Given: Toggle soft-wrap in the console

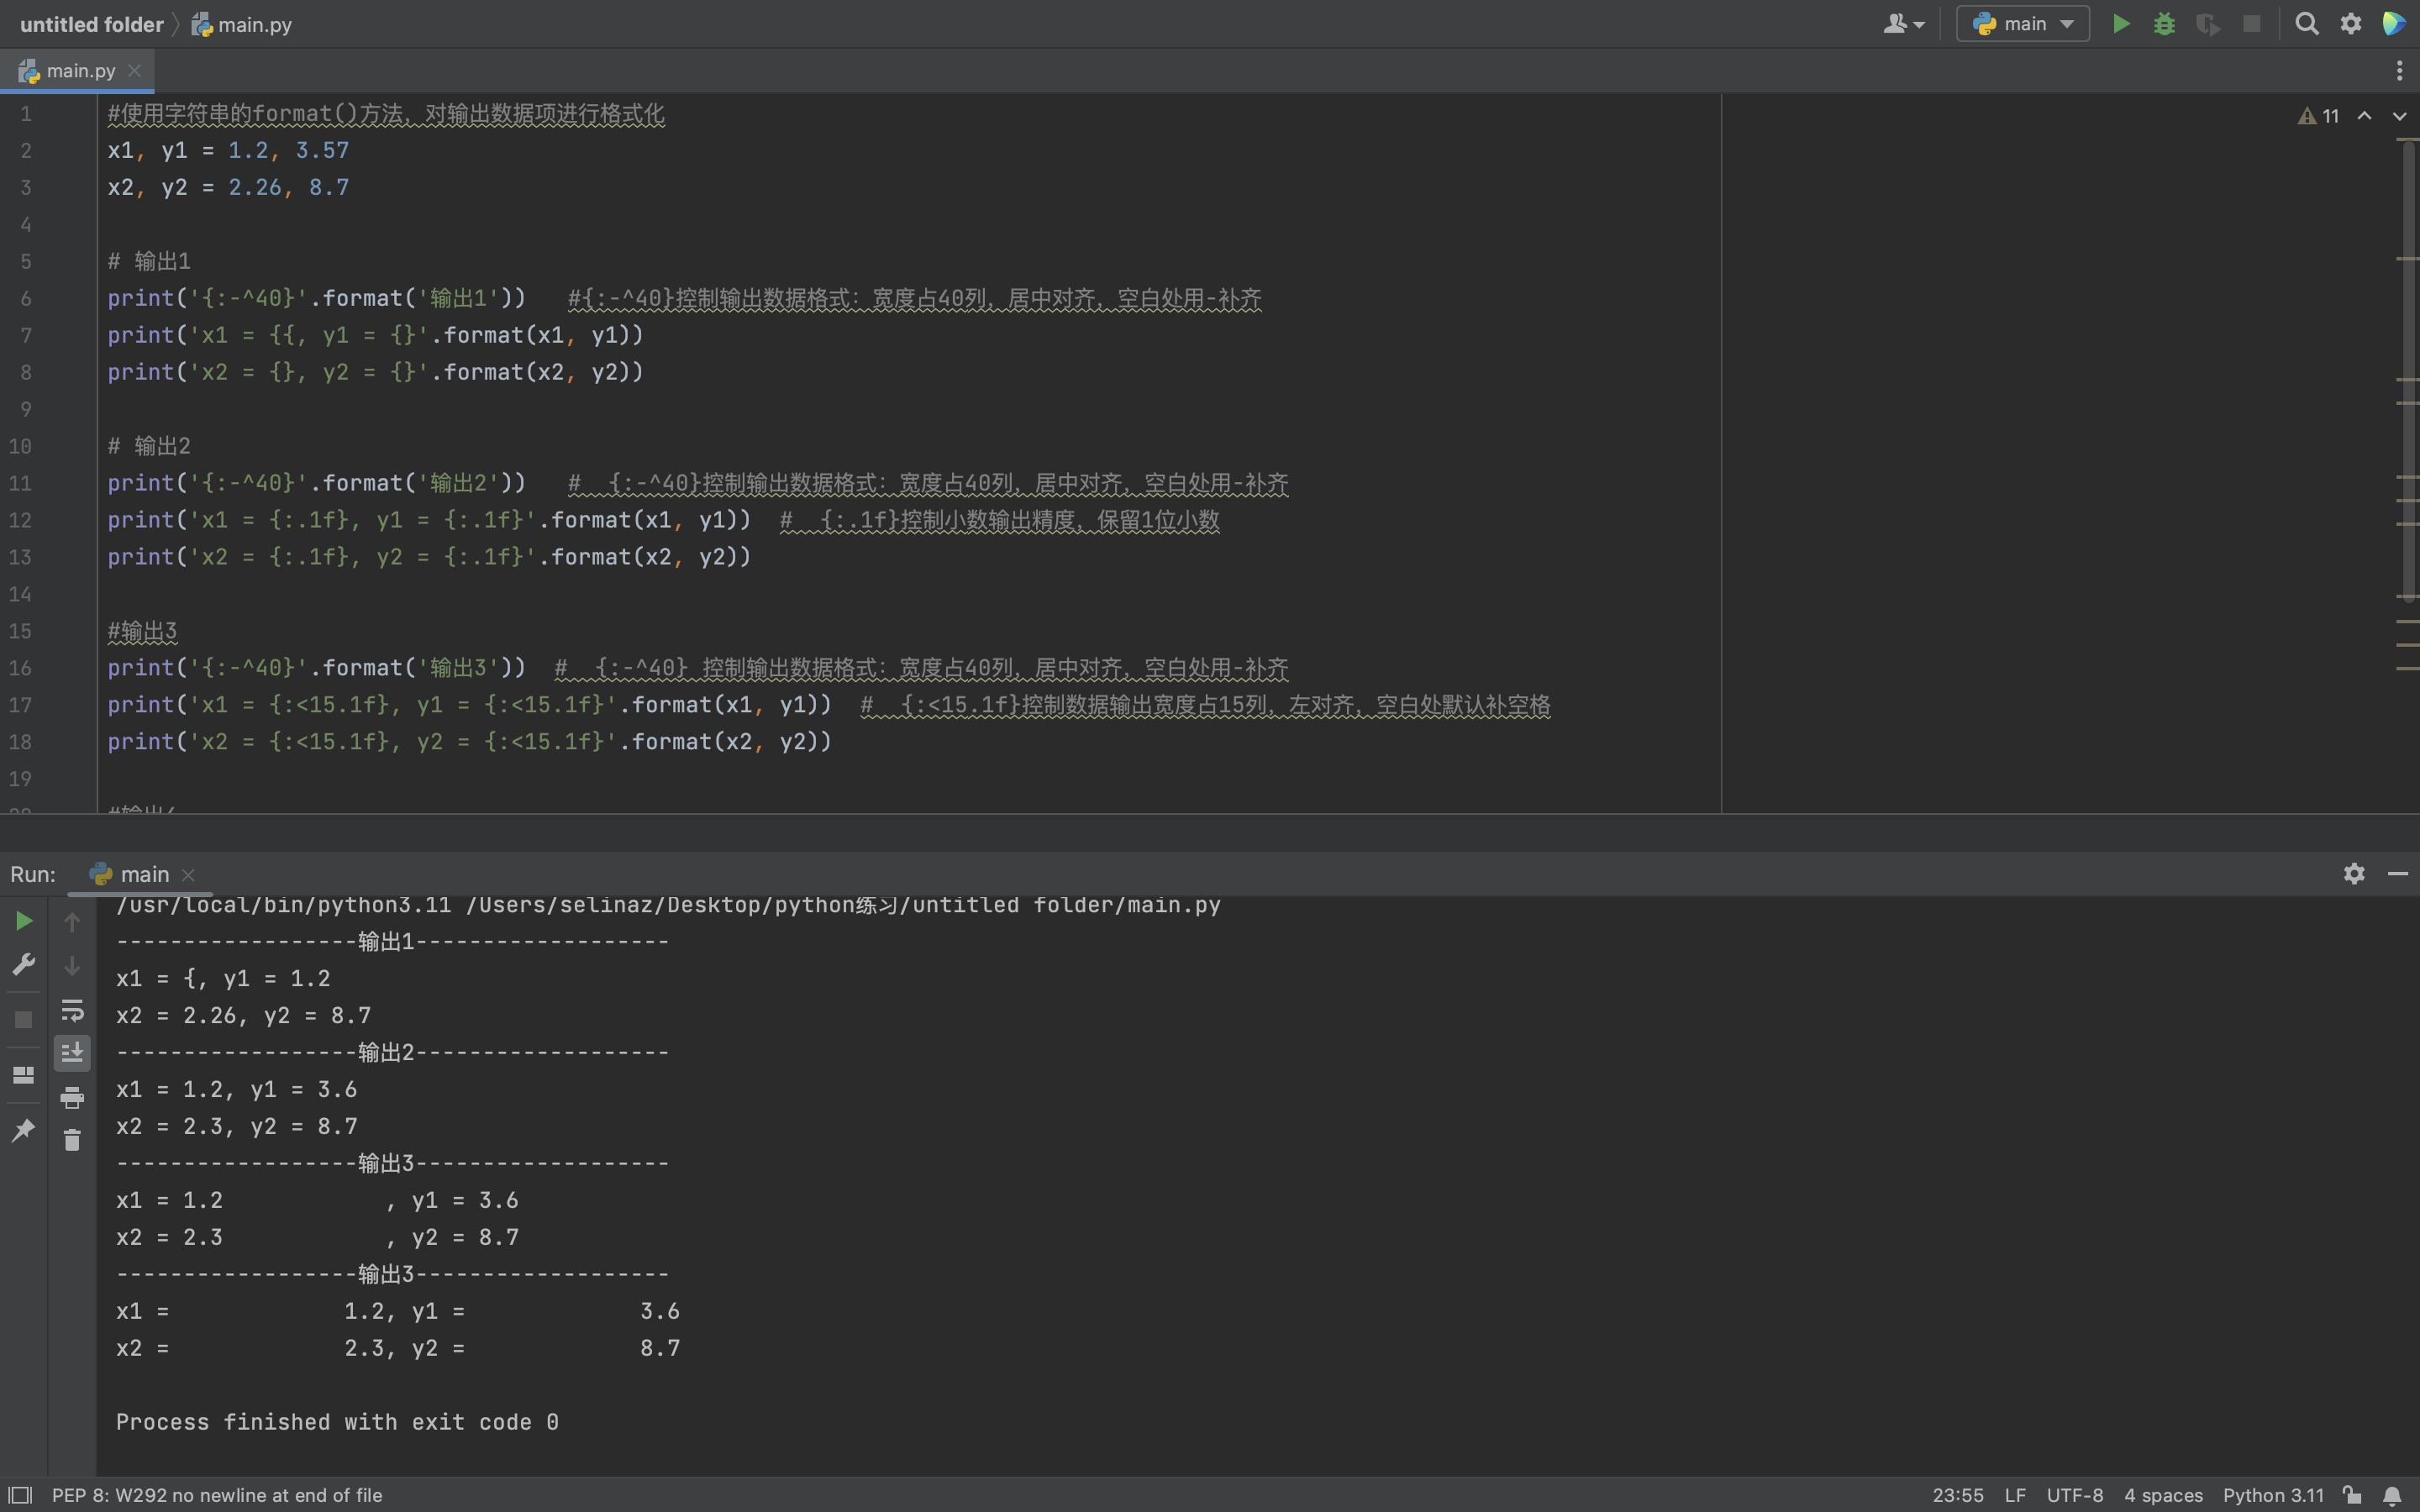Looking at the screenshot, I should coord(72,1010).
